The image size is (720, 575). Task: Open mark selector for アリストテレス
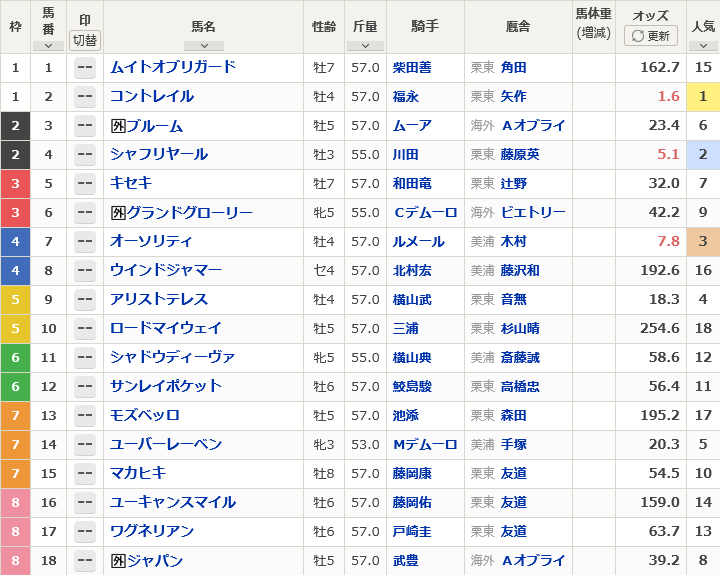pos(85,299)
